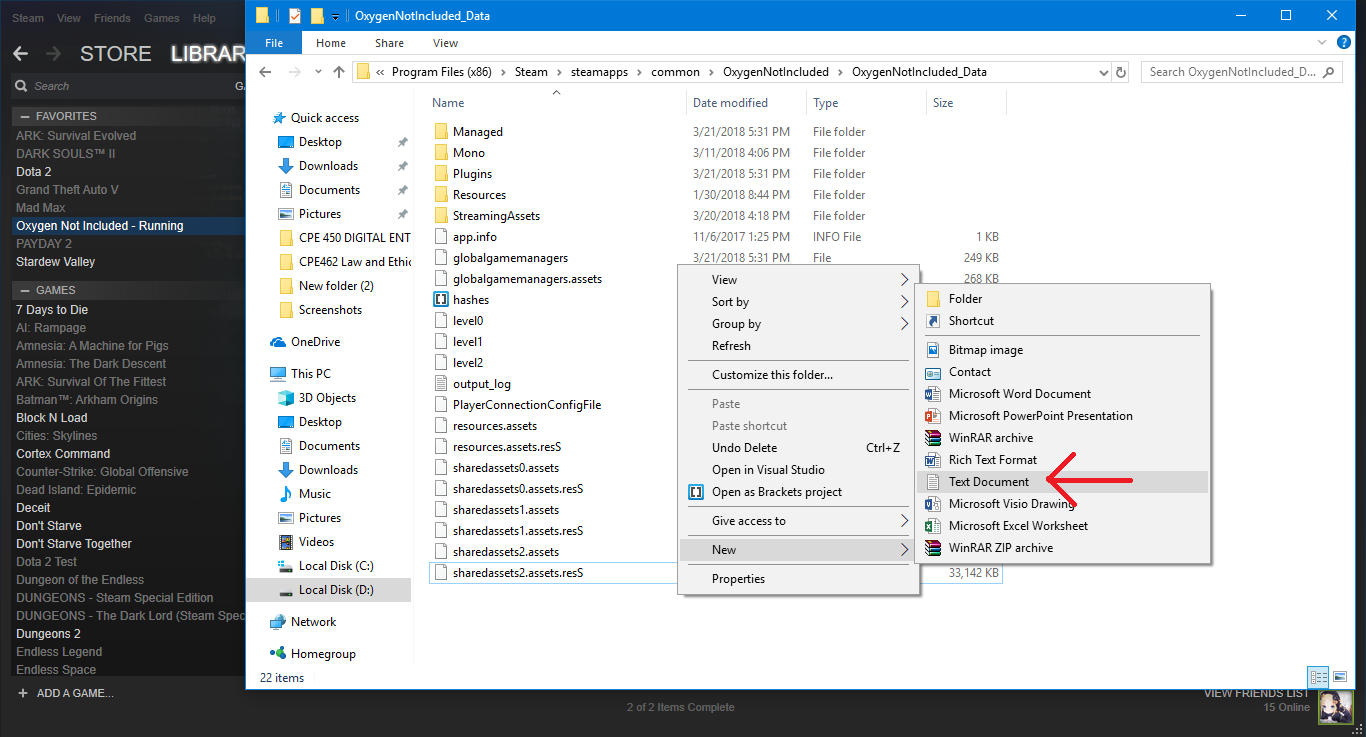Go back in File Explorer
The image size is (1366, 737).
coord(265,72)
